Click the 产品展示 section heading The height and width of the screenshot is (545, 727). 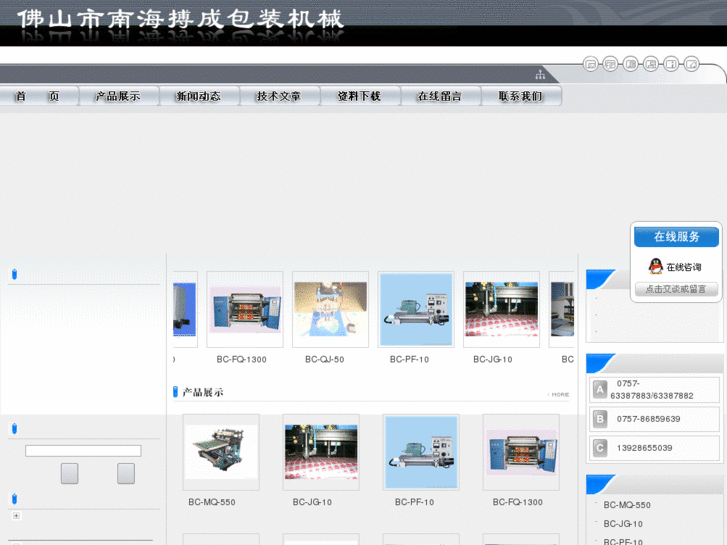click(203, 392)
